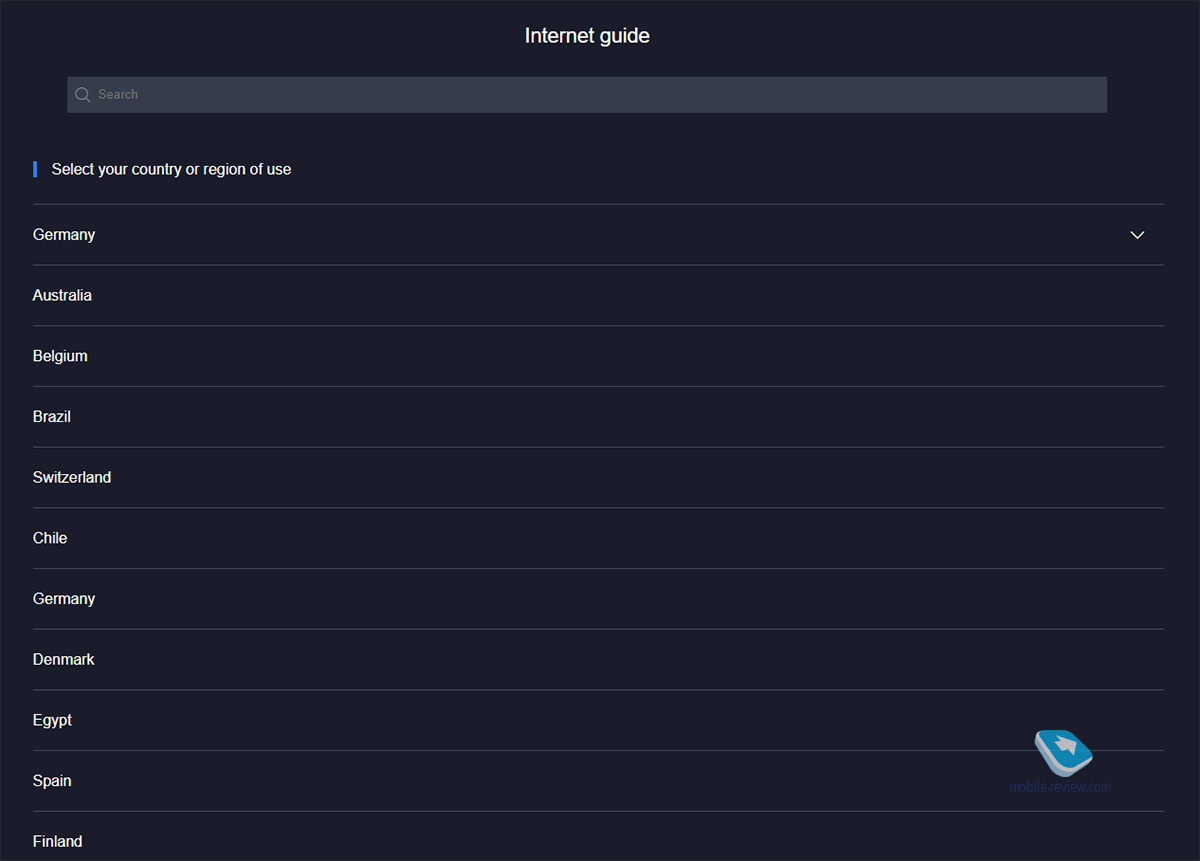Choose Belgium in the region list

point(60,356)
